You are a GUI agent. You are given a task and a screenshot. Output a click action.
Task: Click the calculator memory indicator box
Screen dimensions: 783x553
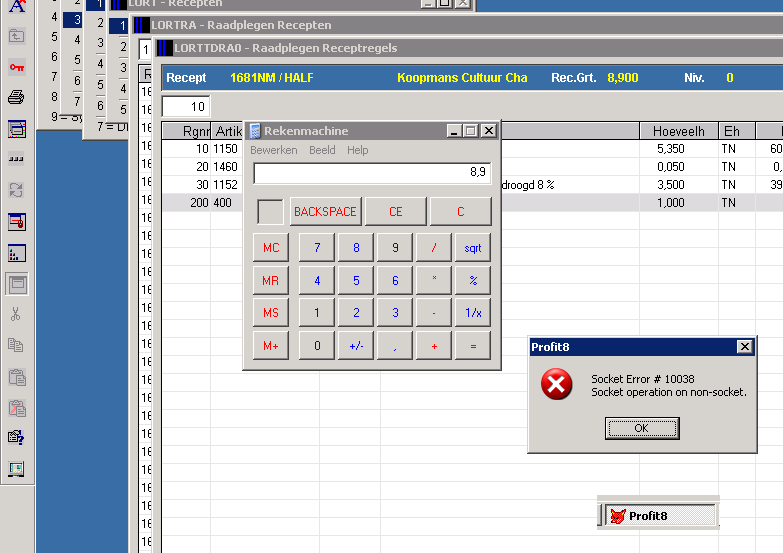coord(270,212)
